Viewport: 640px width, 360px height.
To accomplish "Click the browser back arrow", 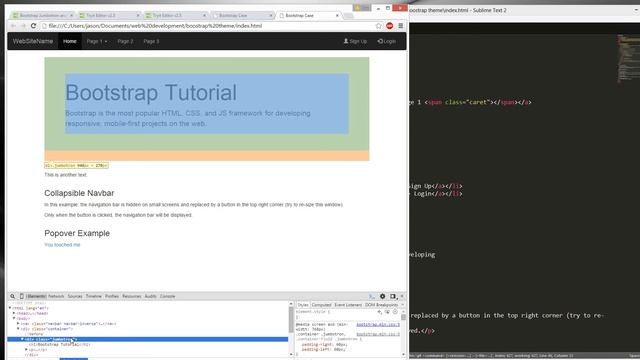I will (13, 26).
